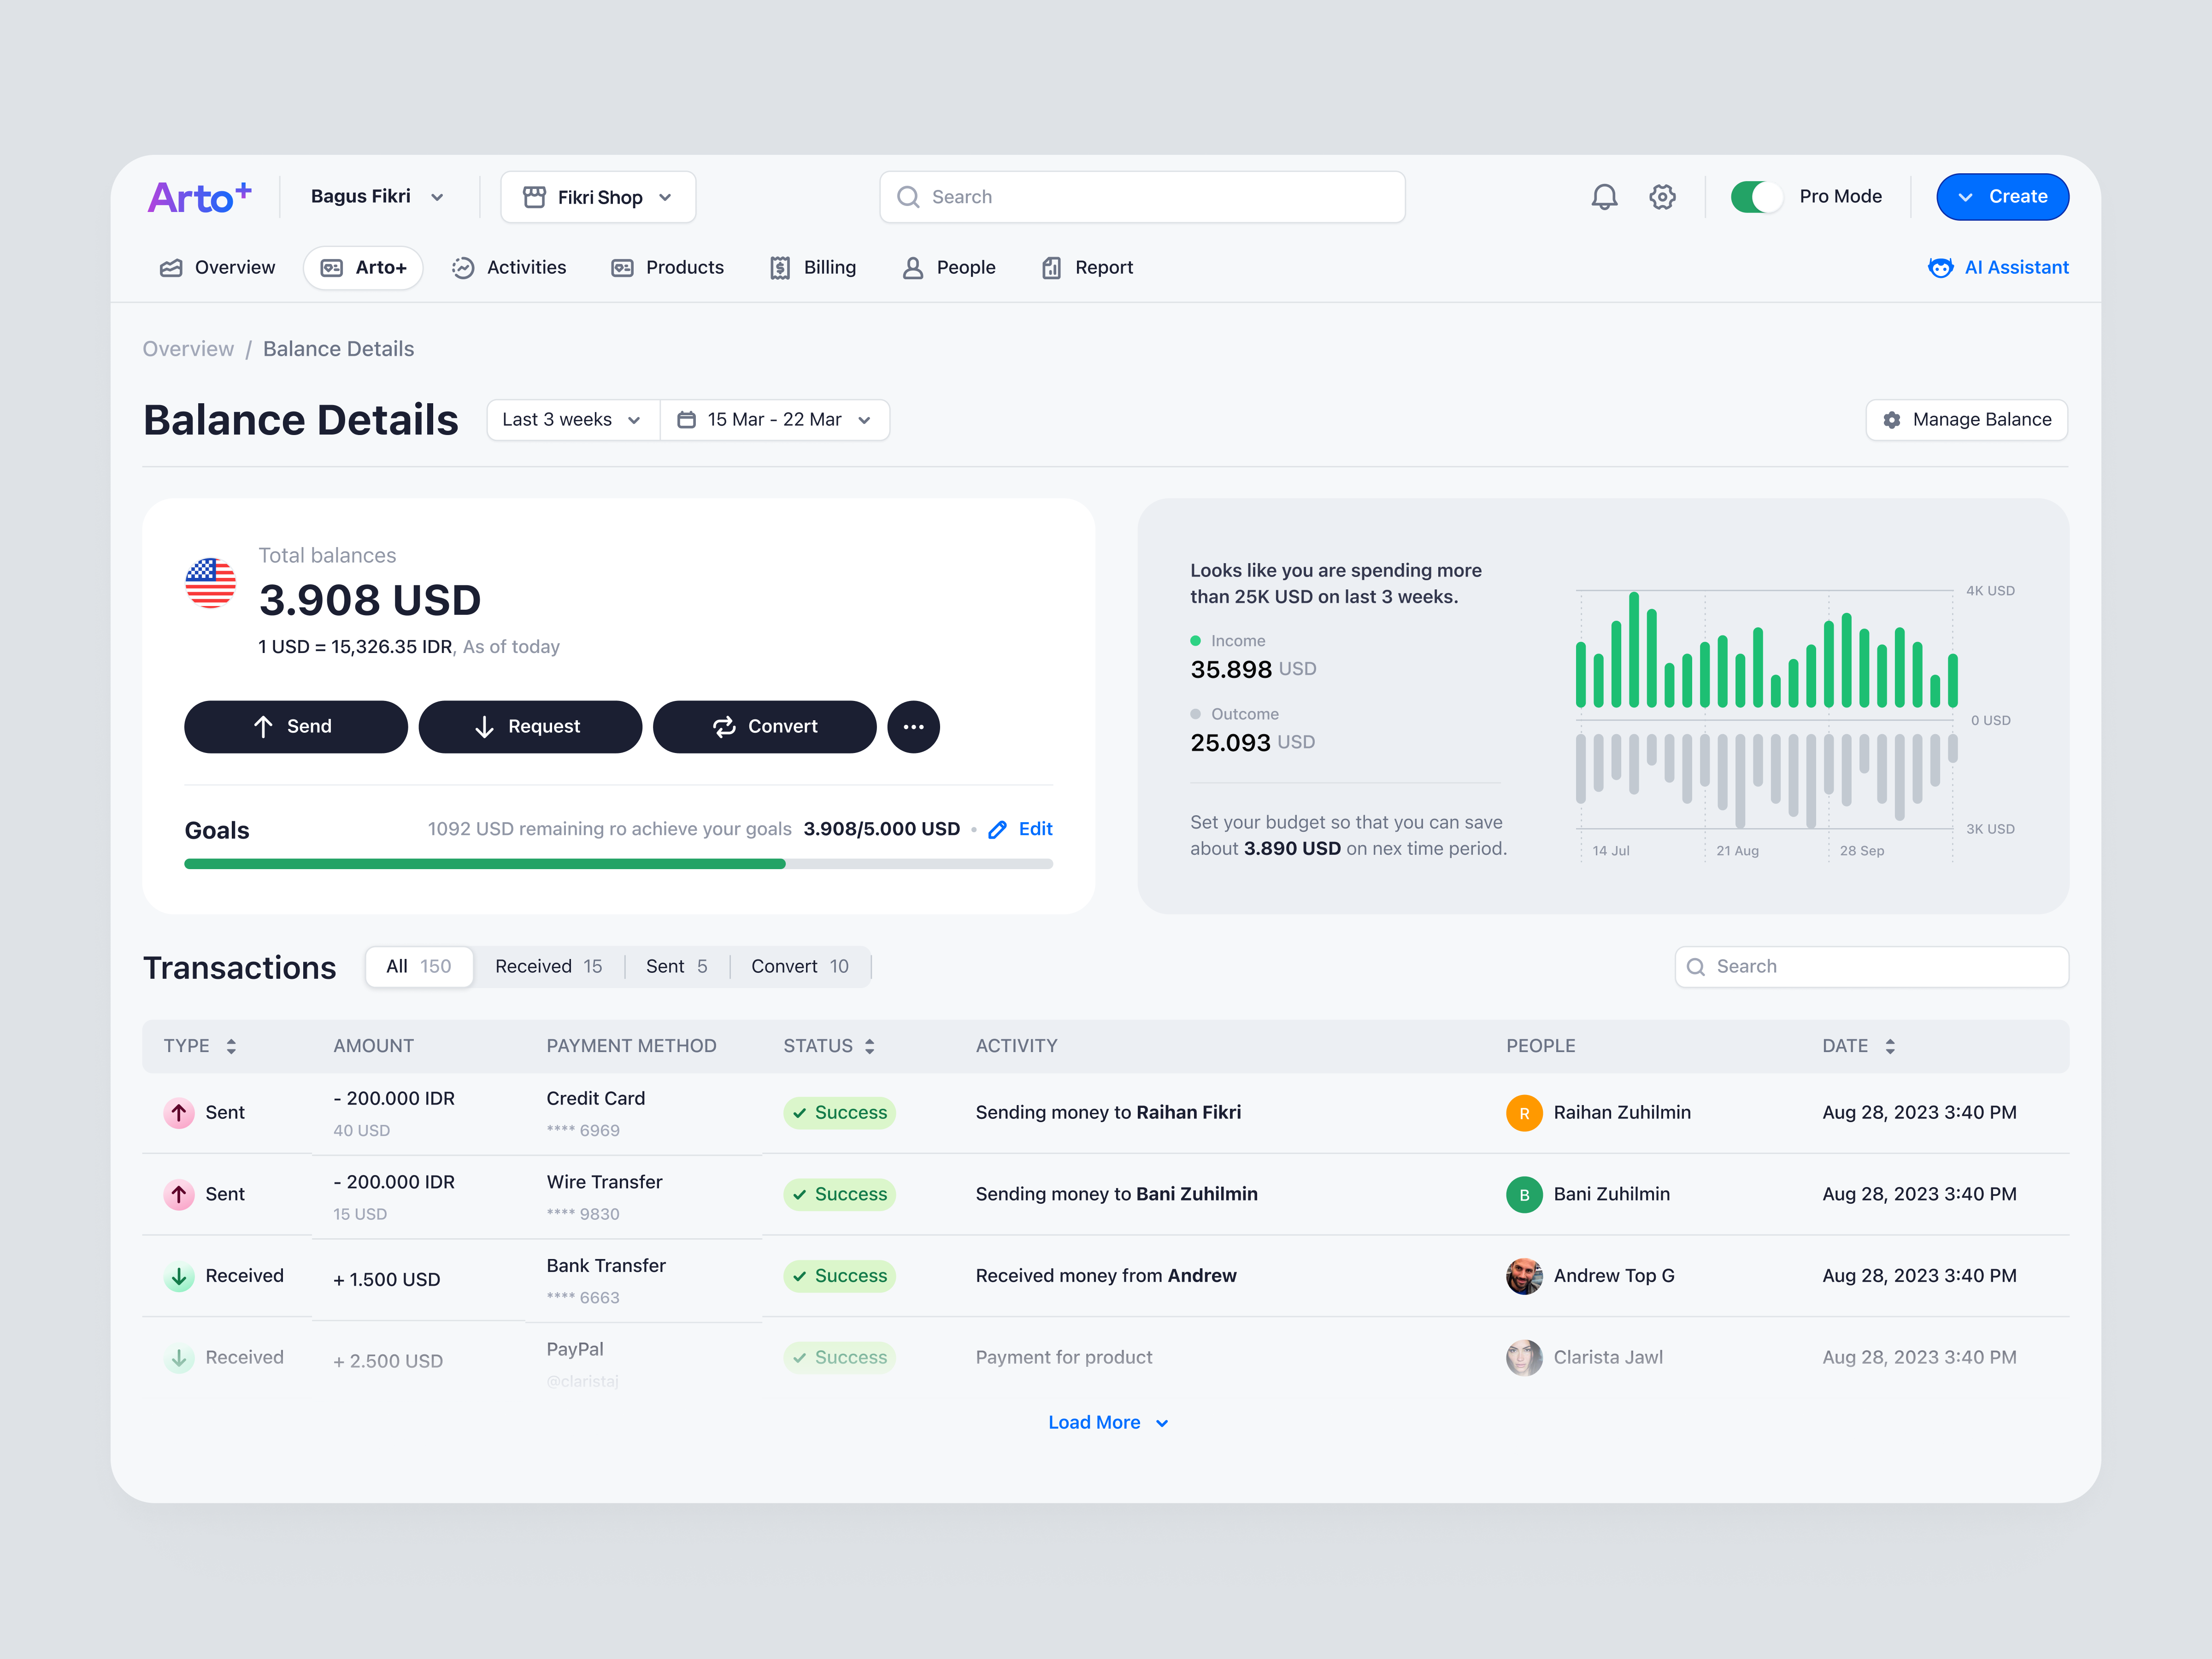Expand the Bagus Fikri account menu
Image resolution: width=2212 pixels, height=1659 pixels.
coord(376,196)
